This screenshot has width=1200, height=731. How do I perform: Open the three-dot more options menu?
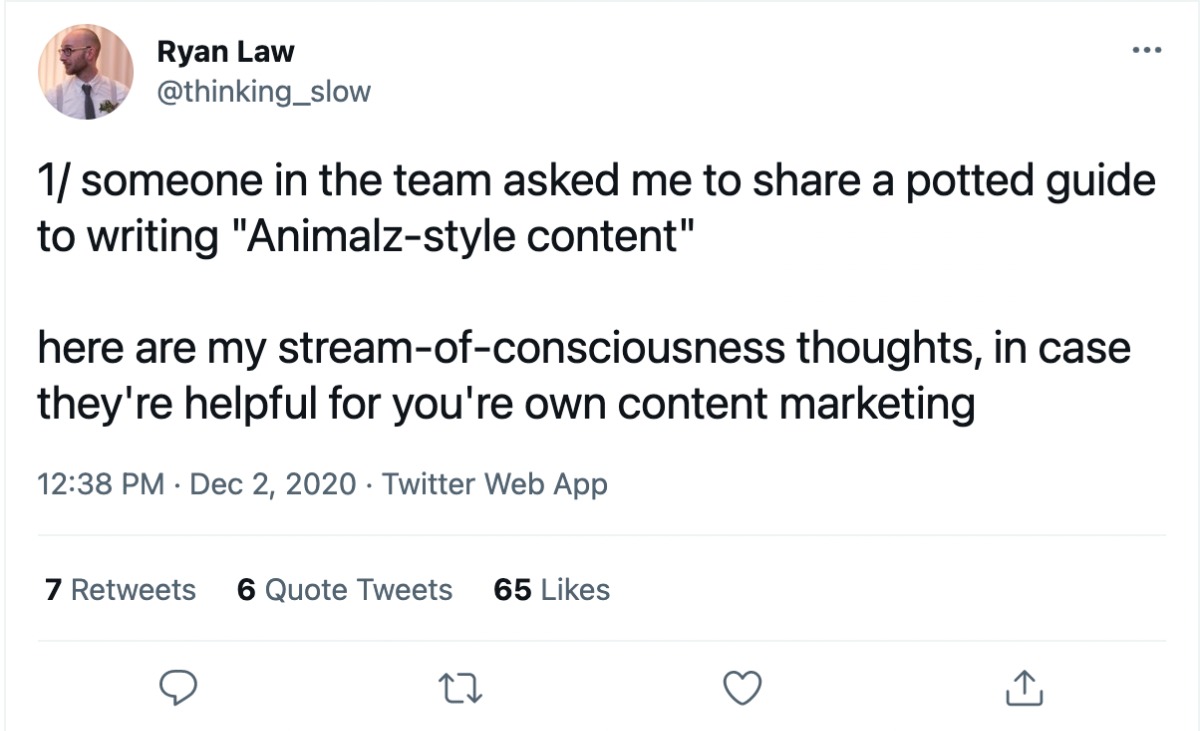[1147, 50]
